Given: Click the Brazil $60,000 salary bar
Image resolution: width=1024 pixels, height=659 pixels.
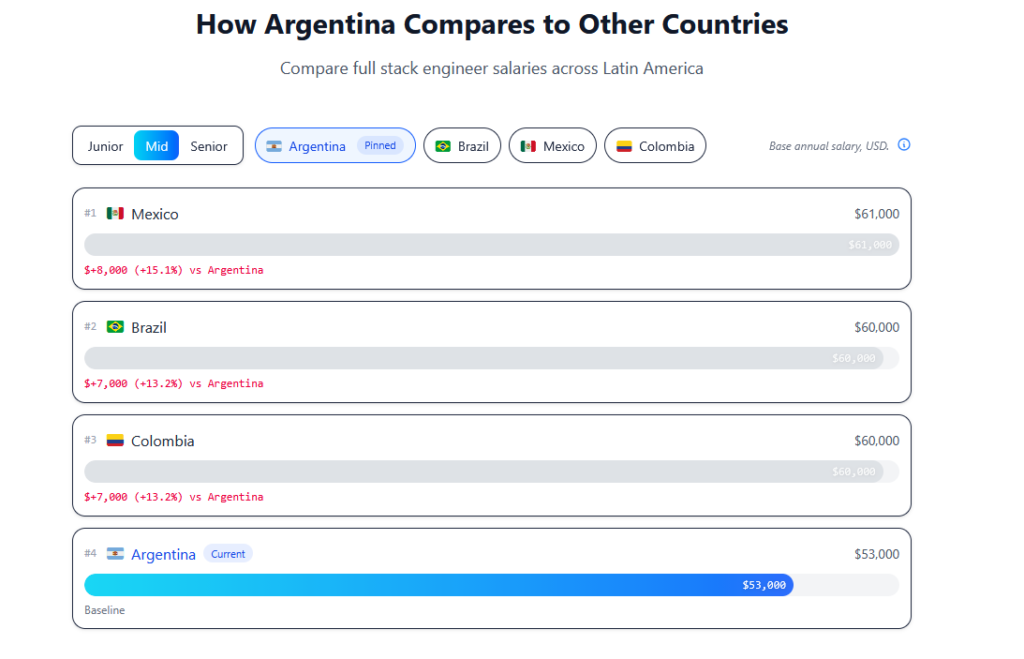Looking at the screenshot, I should pyautogui.click(x=483, y=358).
